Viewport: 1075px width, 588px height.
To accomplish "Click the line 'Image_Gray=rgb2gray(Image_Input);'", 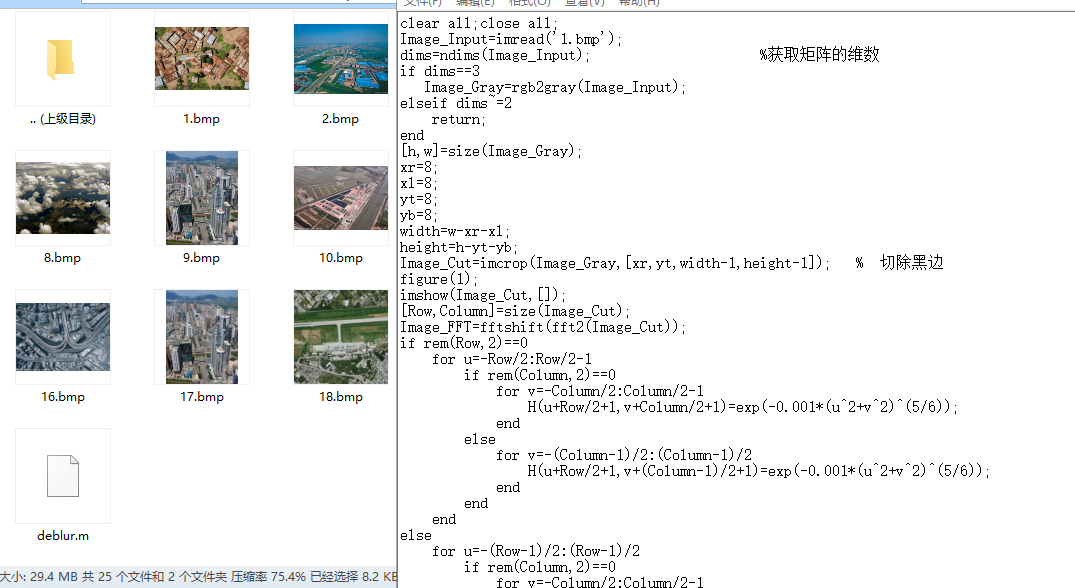I will (x=555, y=87).
